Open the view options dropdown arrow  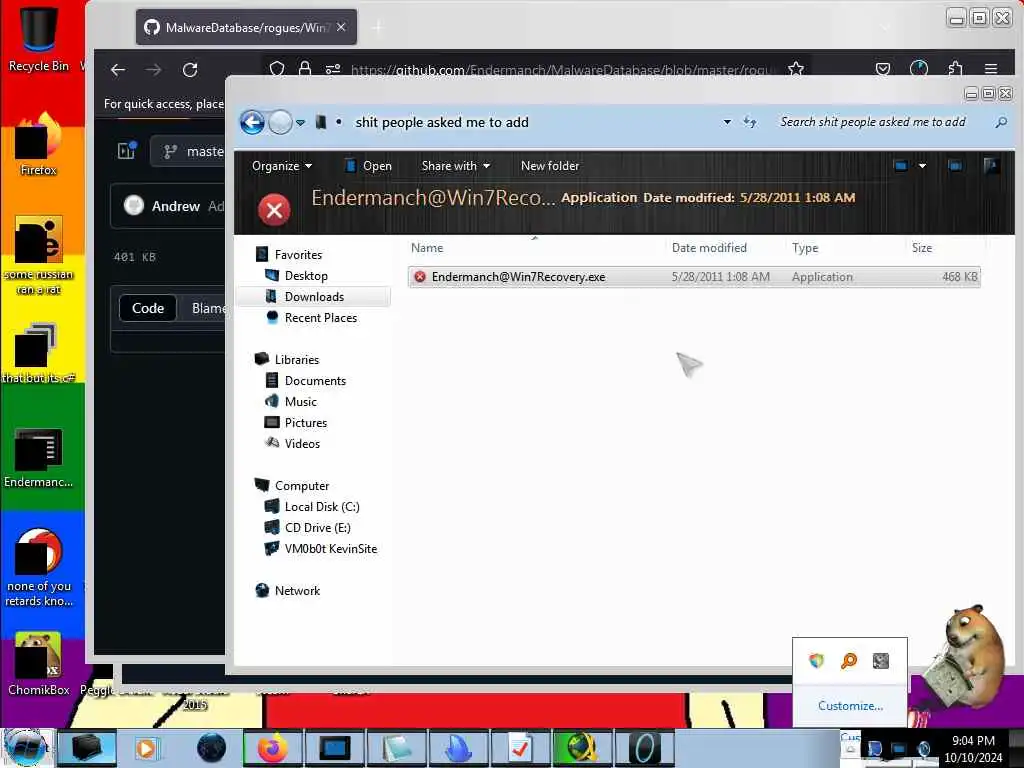click(x=922, y=166)
